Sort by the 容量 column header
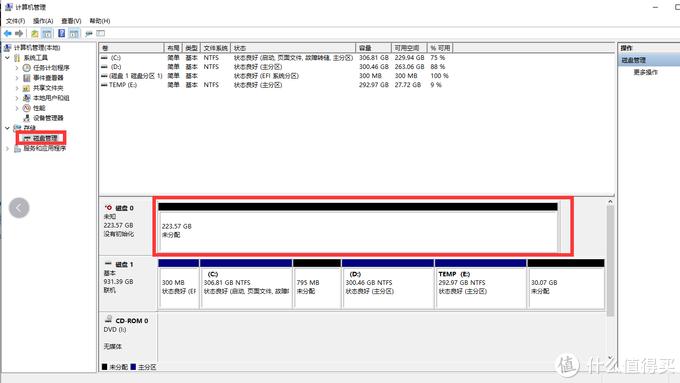 [373, 48]
